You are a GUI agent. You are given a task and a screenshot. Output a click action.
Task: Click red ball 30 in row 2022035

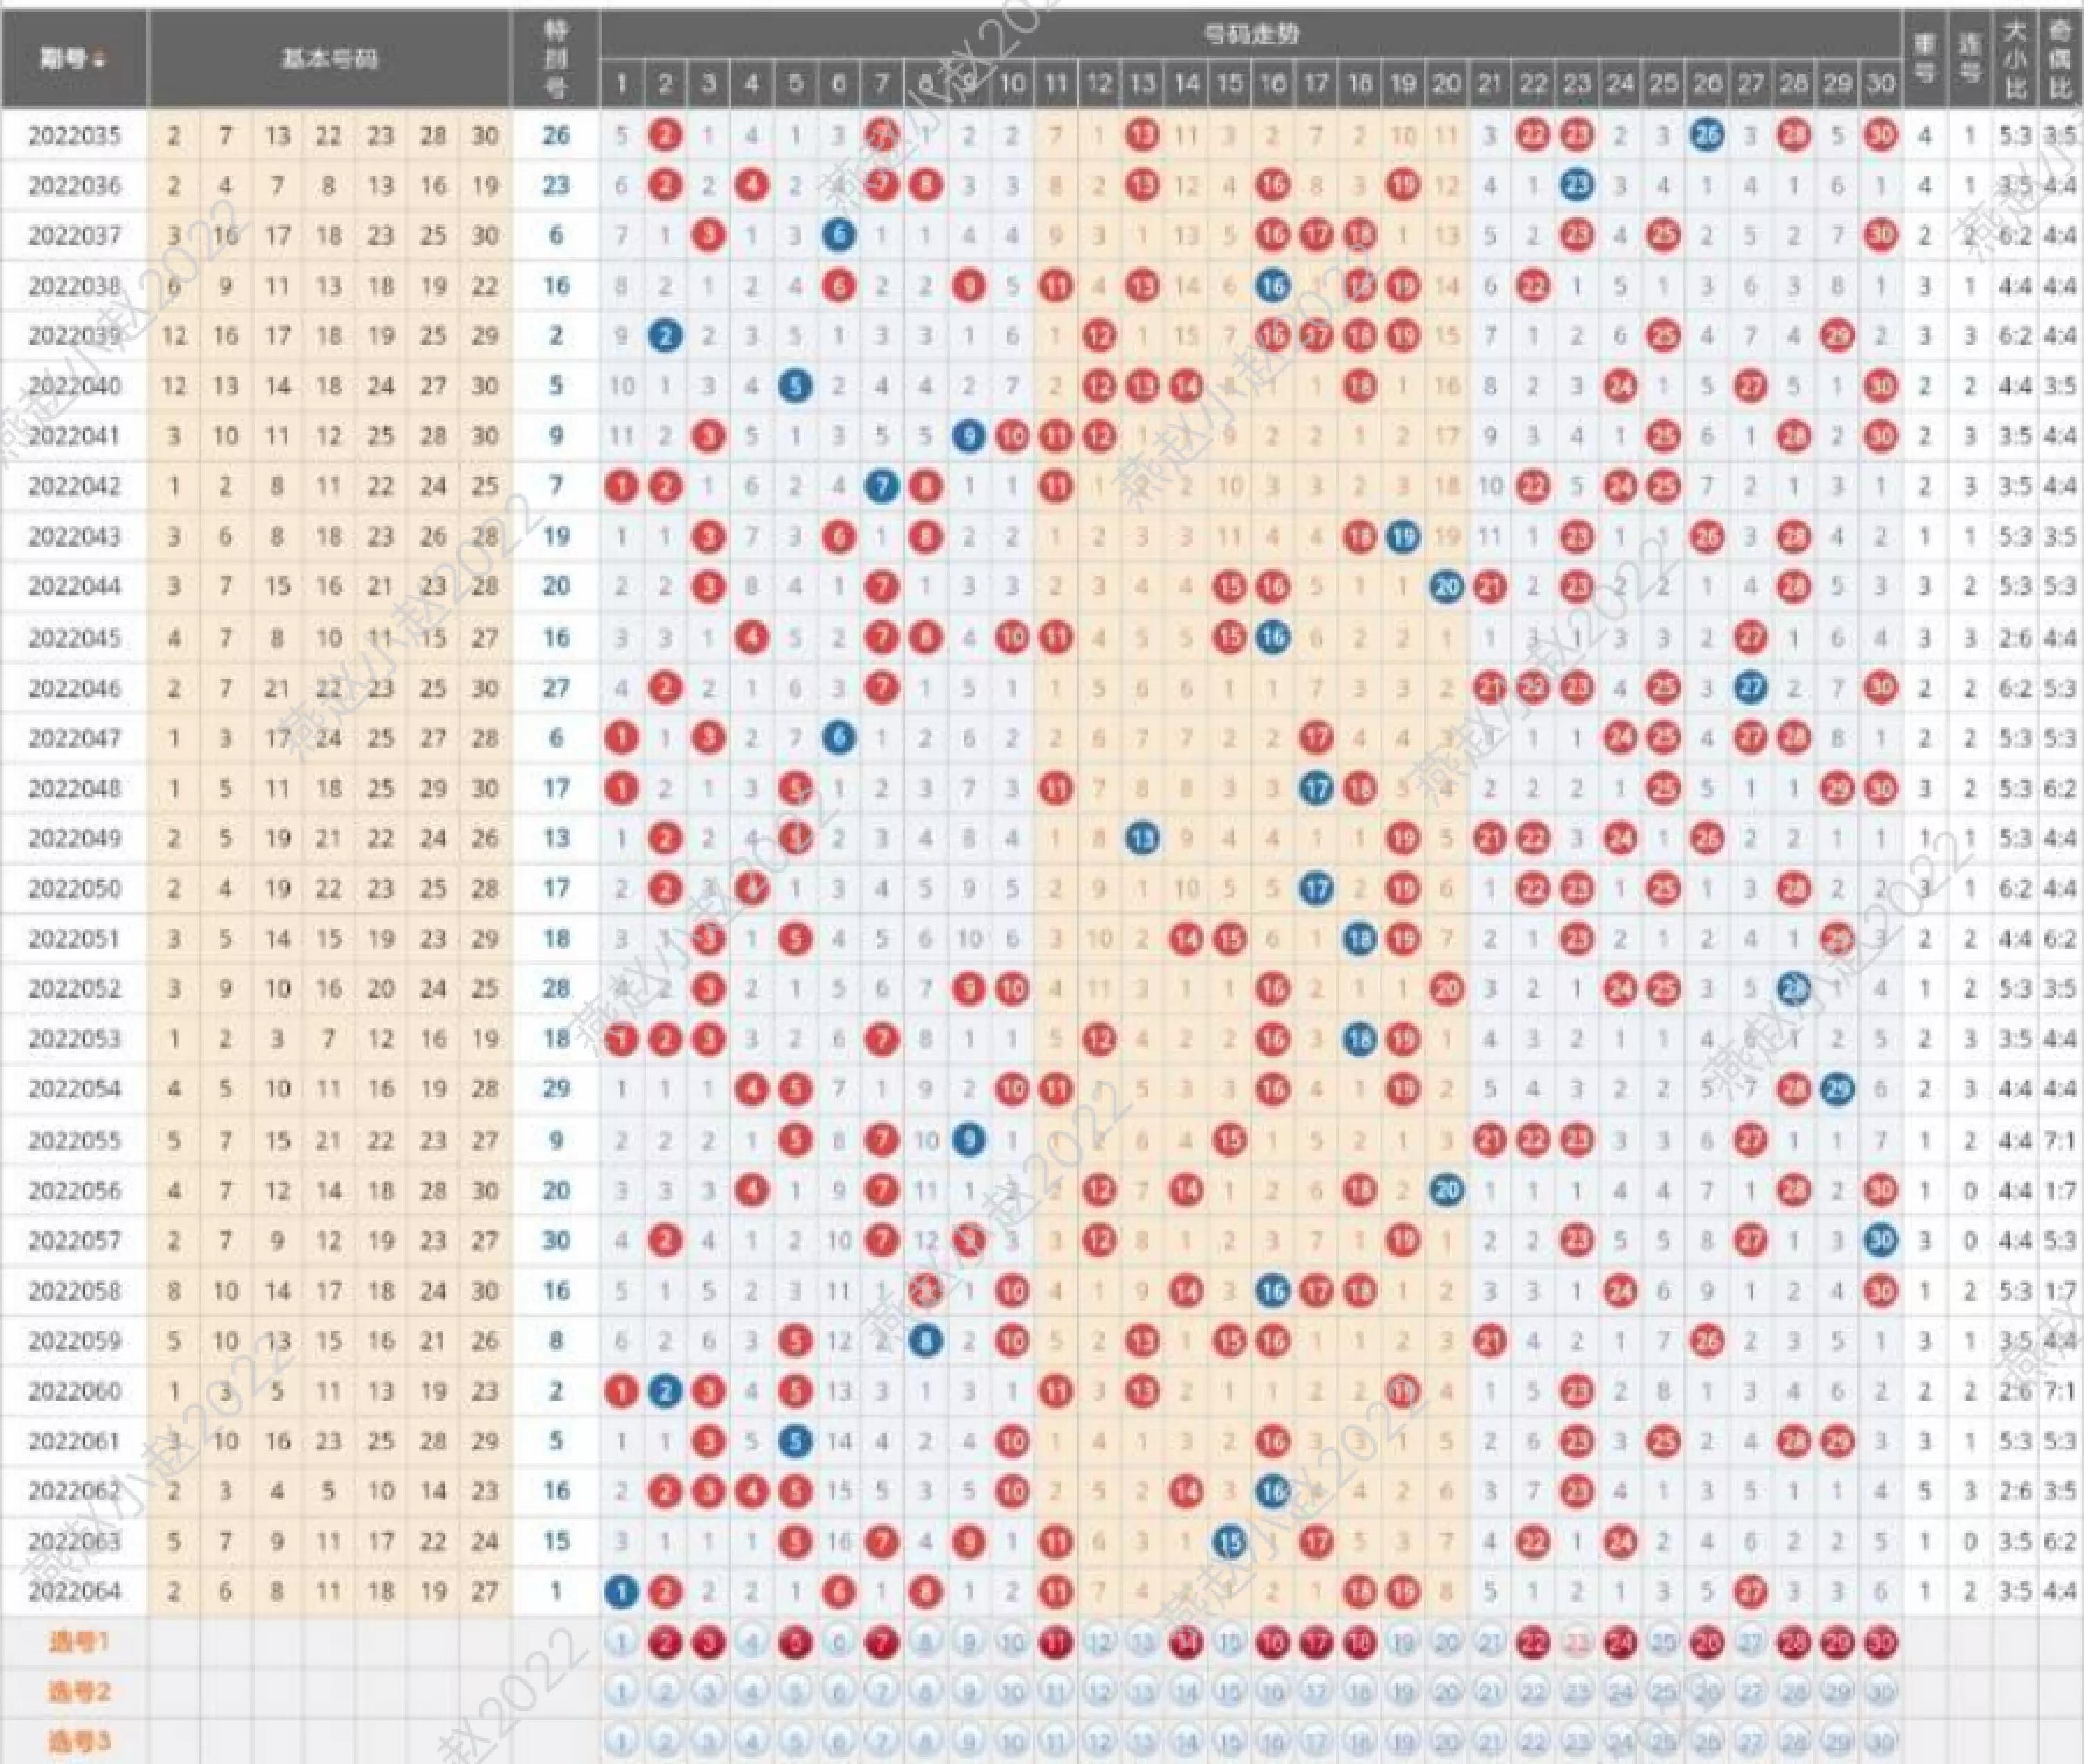coord(1881,135)
